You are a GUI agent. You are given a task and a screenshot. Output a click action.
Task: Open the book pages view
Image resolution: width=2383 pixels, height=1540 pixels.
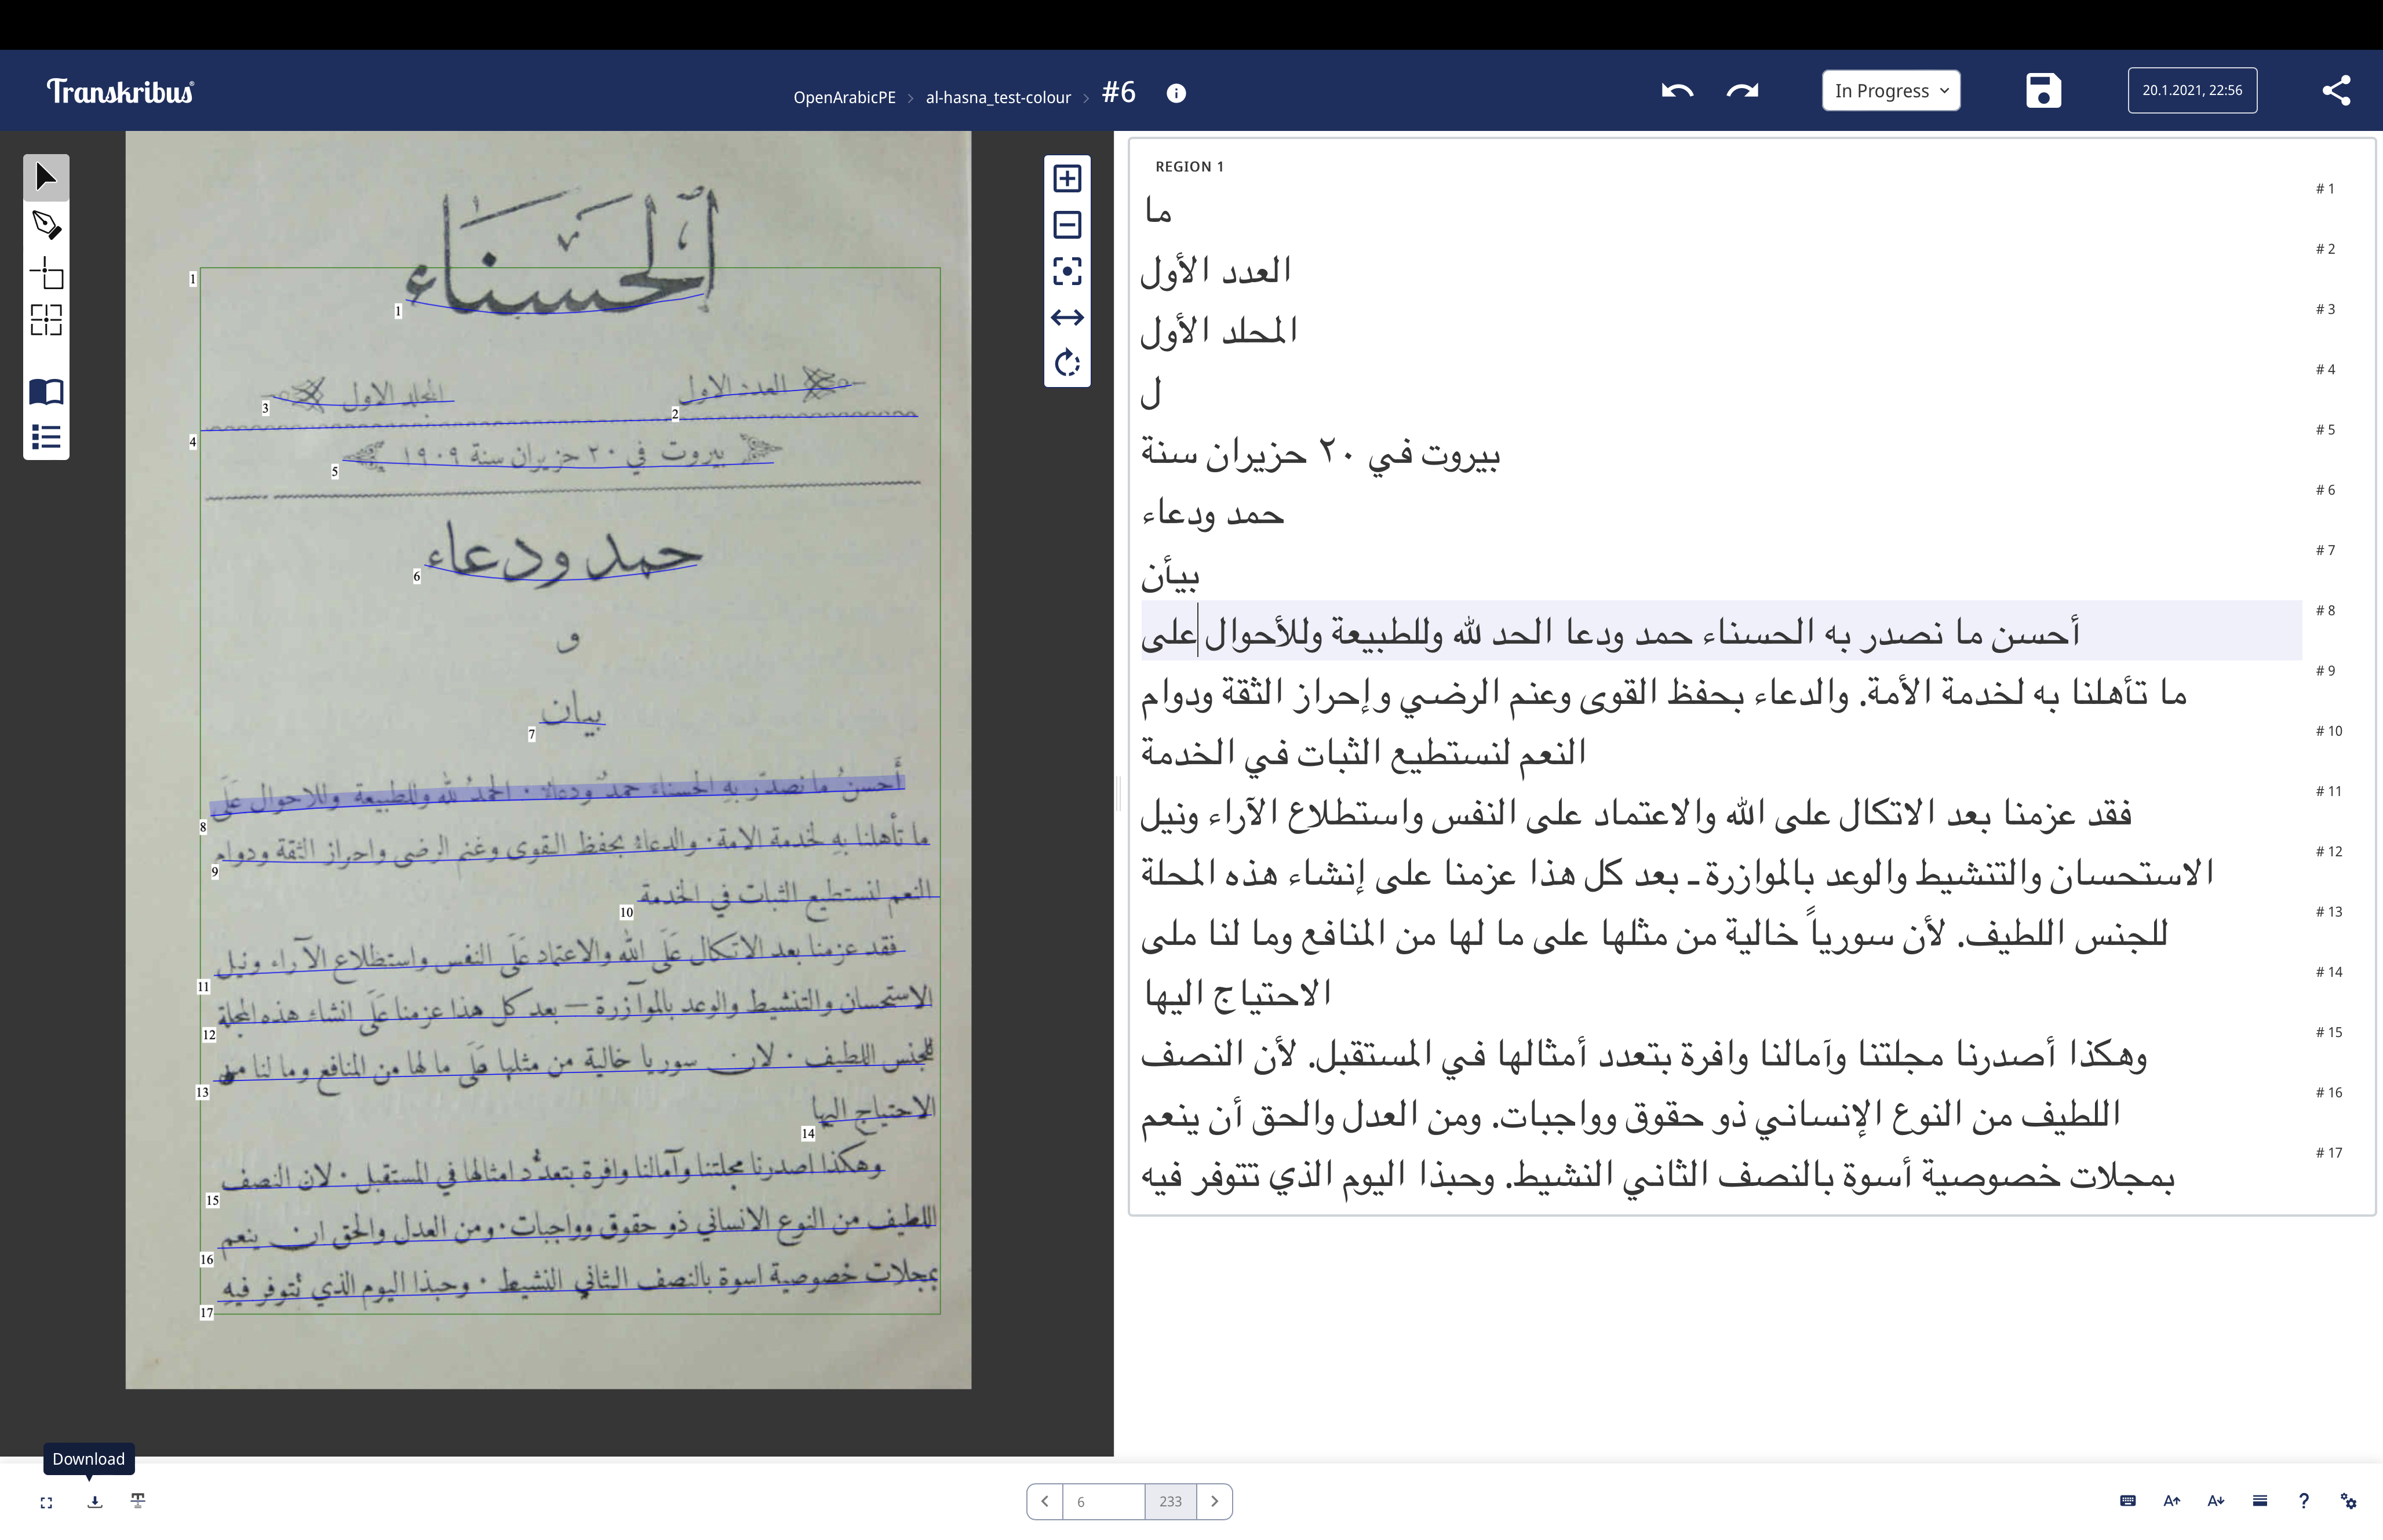click(x=45, y=392)
